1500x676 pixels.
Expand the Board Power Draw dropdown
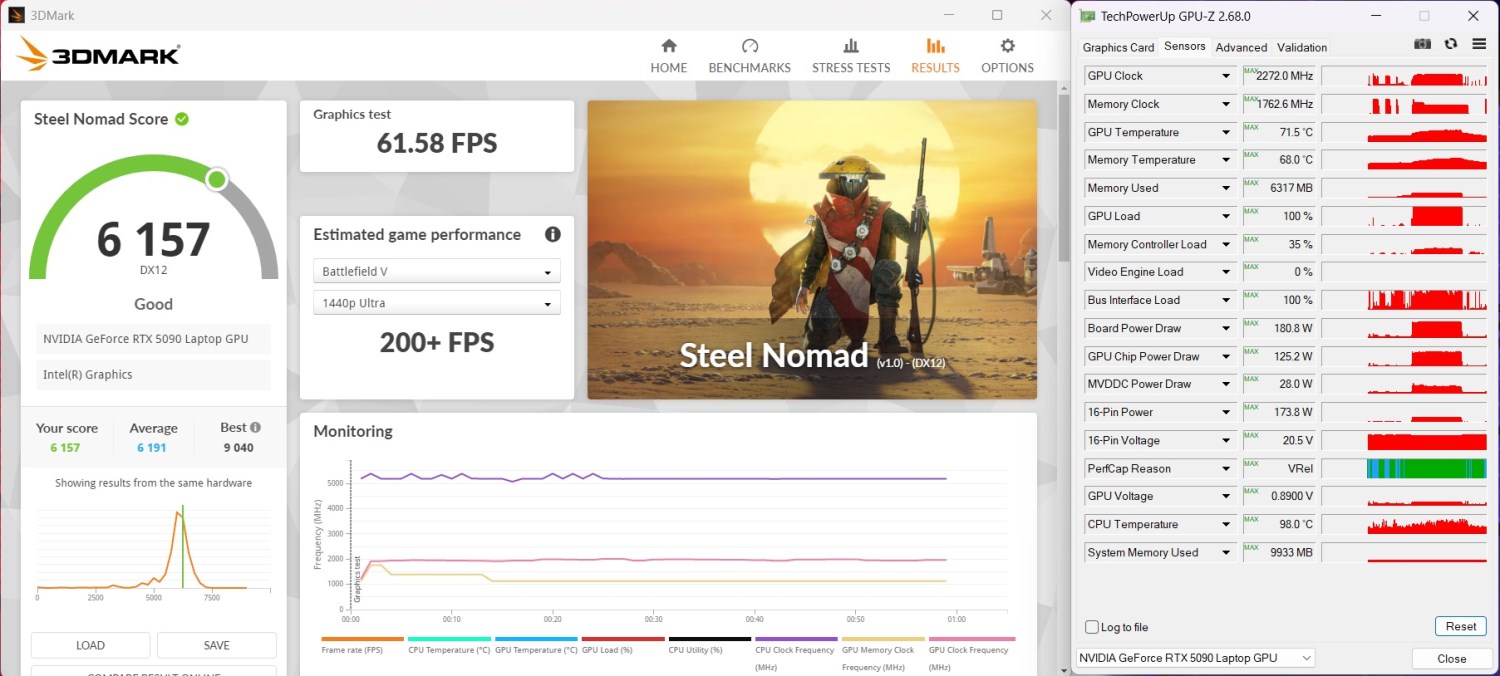[1226, 328]
